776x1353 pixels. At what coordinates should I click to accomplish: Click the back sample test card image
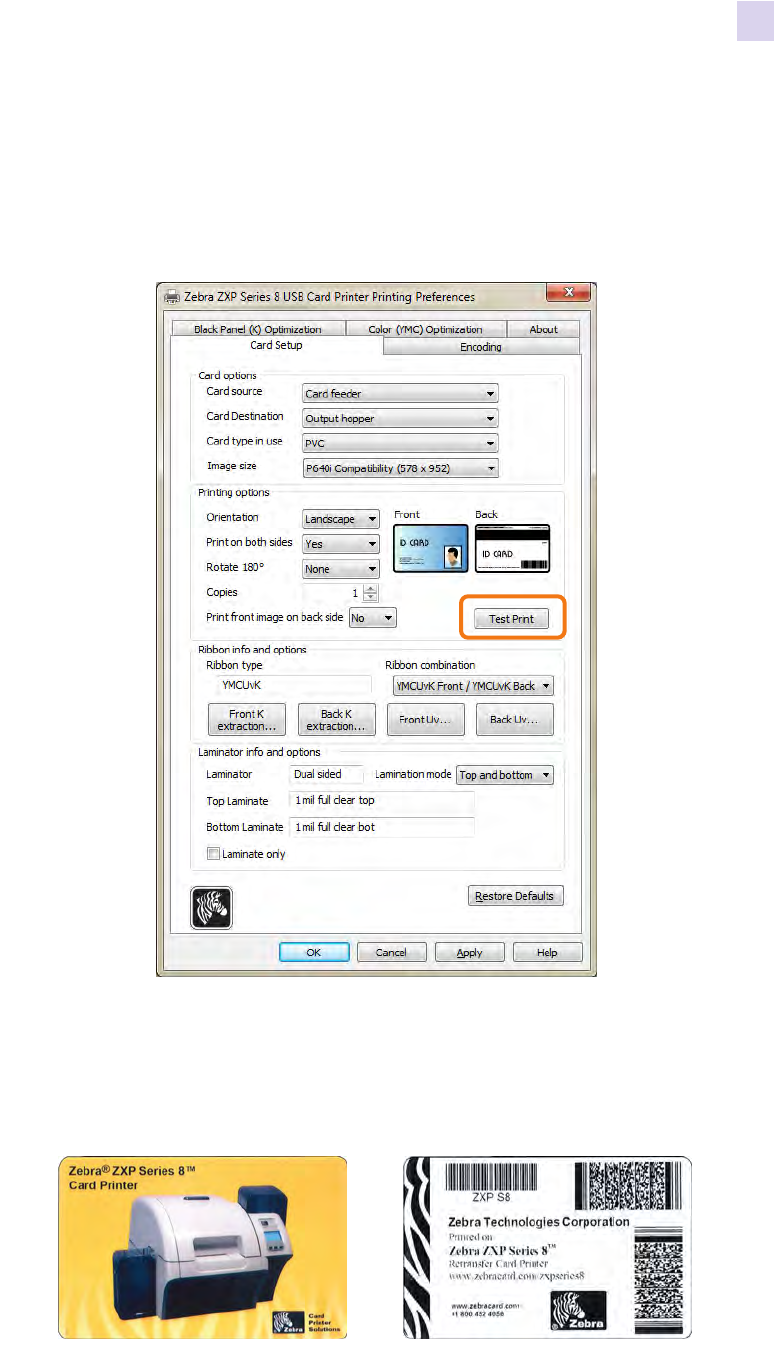(547, 1247)
